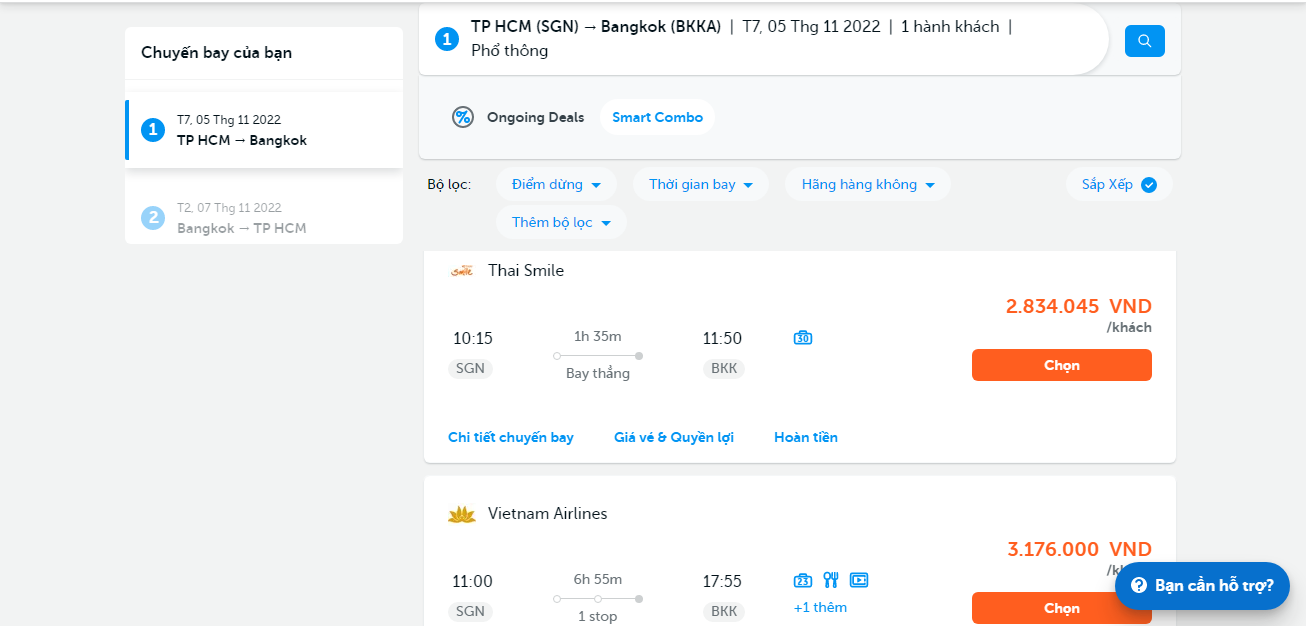The width and height of the screenshot is (1306, 626).
Task: Click the Vietnam Airlines baggage icon
Action: pyautogui.click(x=802, y=580)
